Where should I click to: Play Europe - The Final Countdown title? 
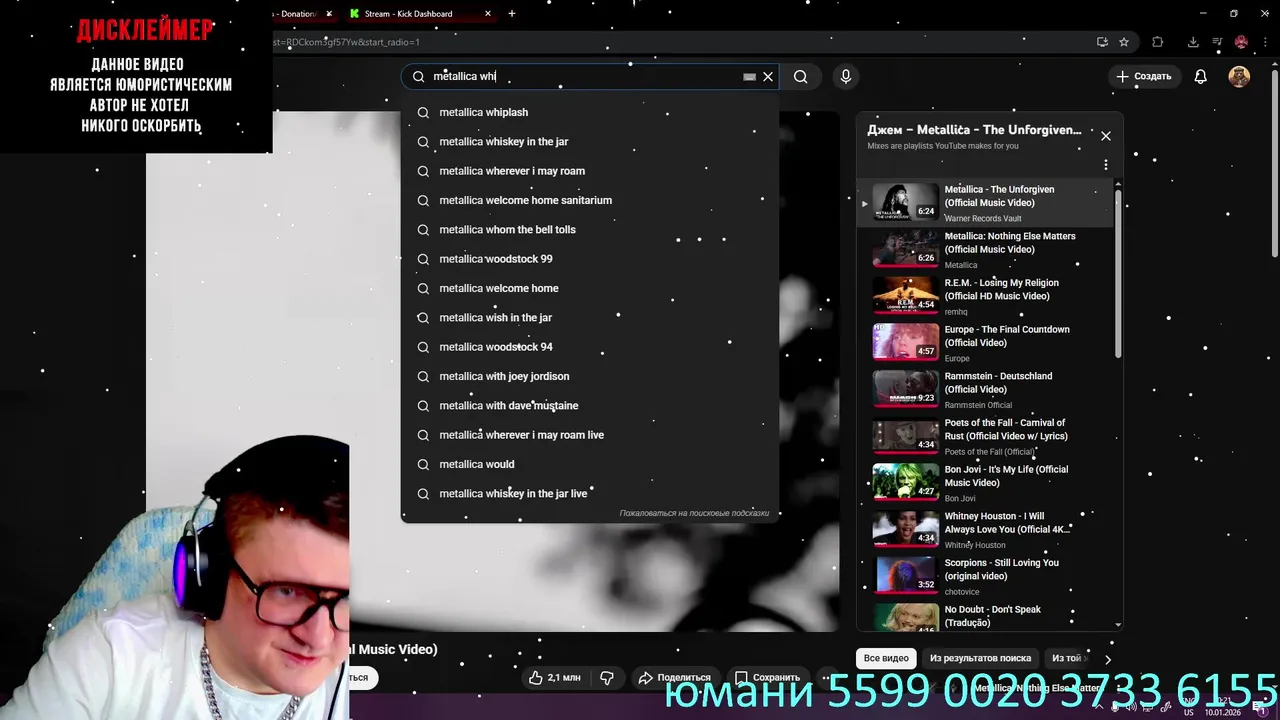click(1007, 336)
